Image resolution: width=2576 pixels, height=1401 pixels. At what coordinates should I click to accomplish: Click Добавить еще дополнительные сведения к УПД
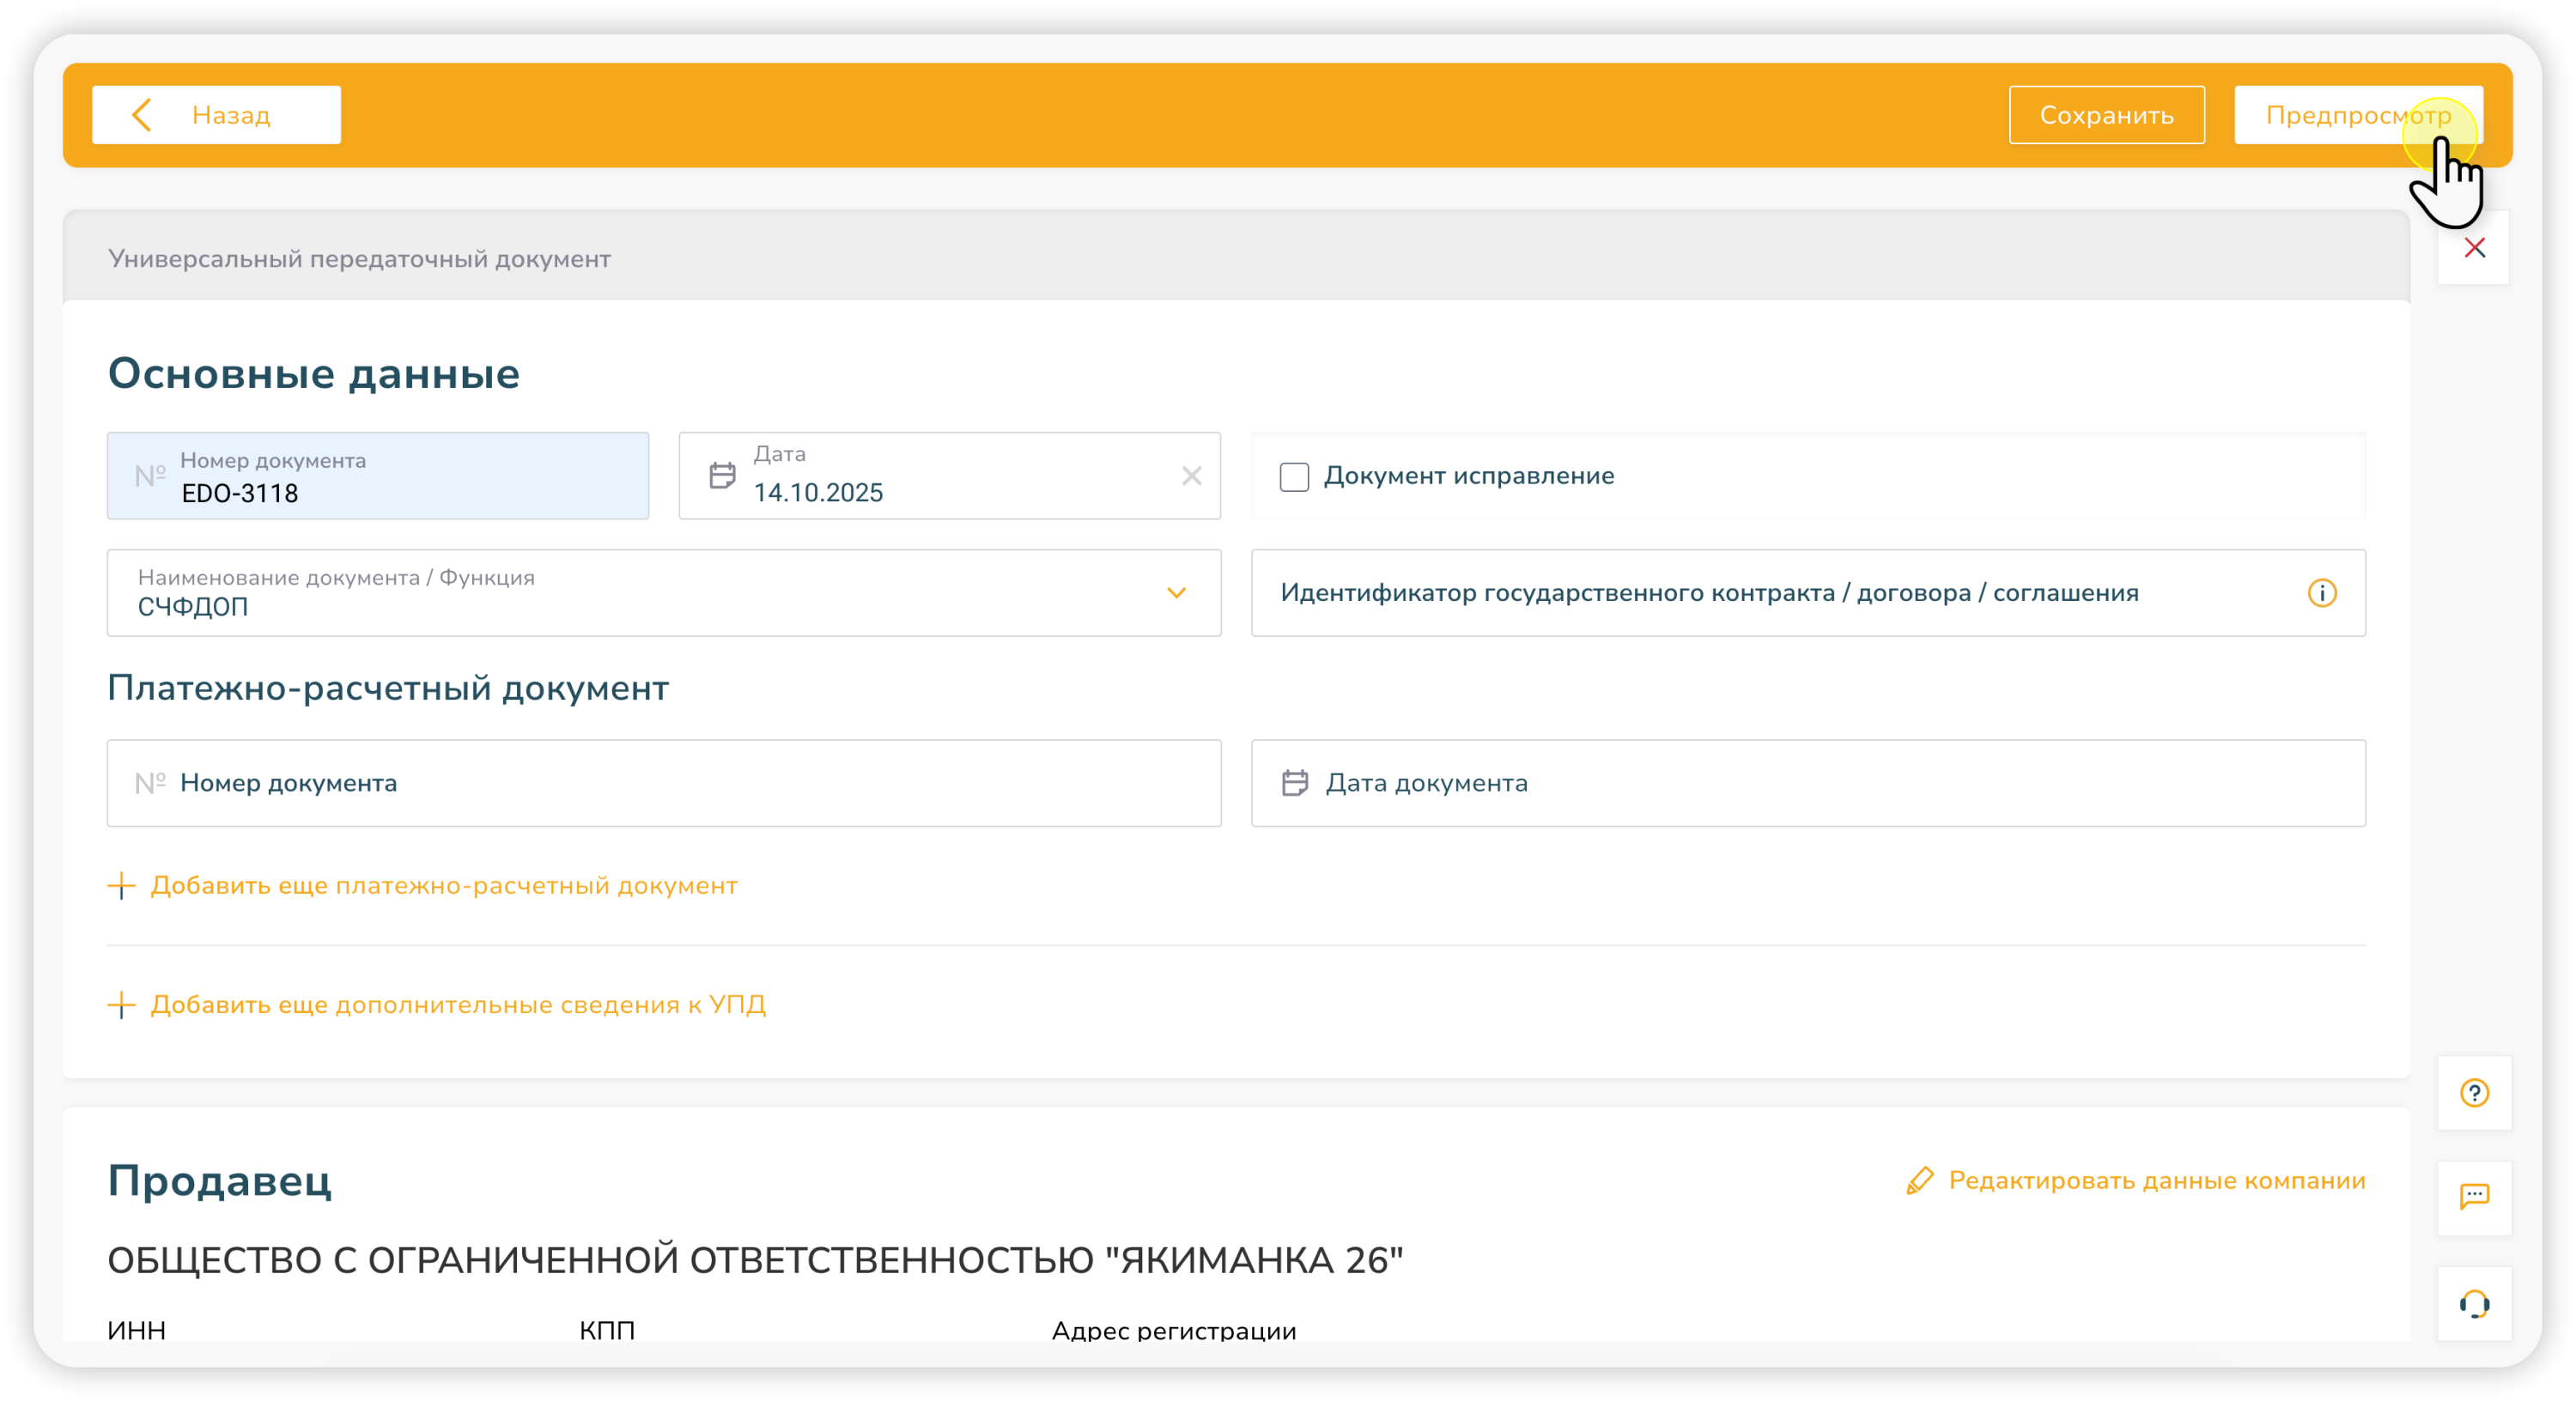457,1005
